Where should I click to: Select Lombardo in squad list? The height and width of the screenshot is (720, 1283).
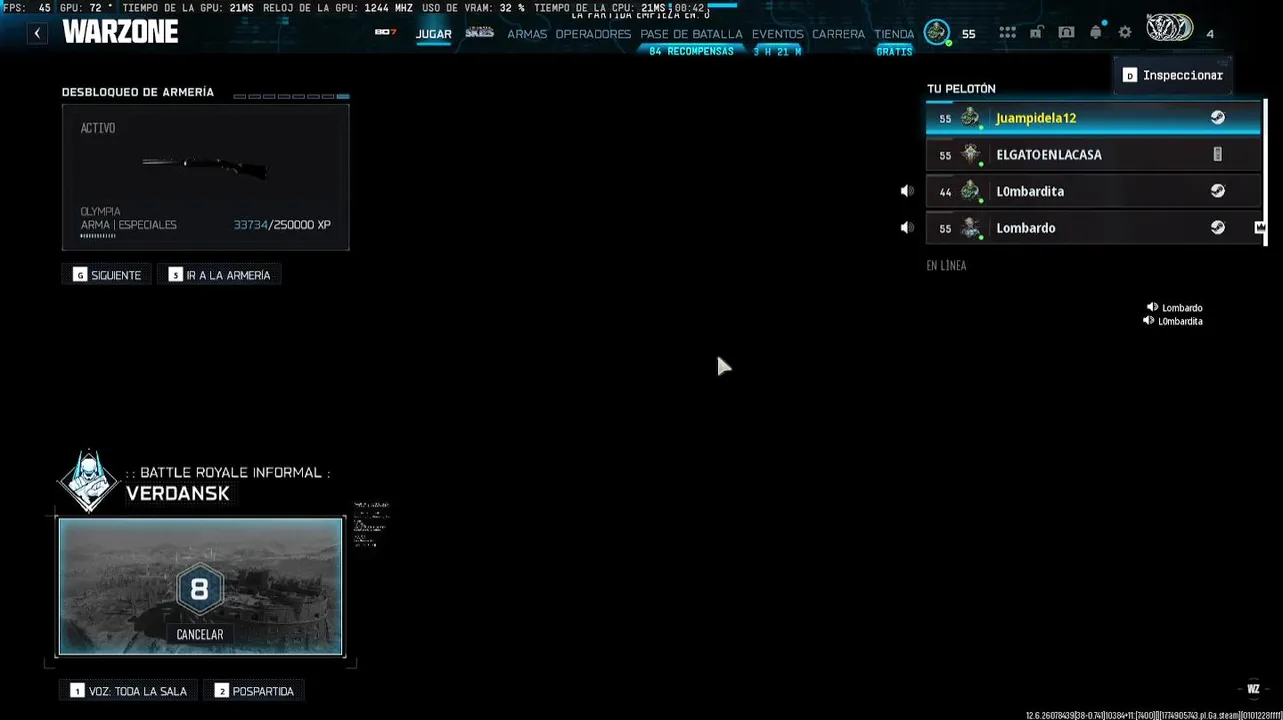tap(1094, 228)
